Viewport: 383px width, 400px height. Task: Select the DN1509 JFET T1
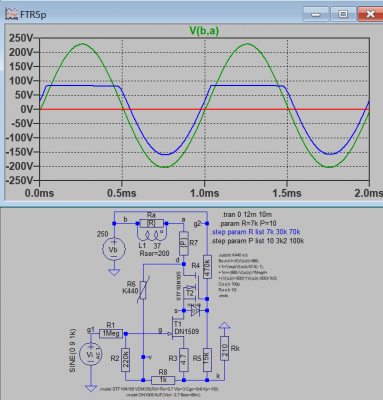tap(177, 329)
